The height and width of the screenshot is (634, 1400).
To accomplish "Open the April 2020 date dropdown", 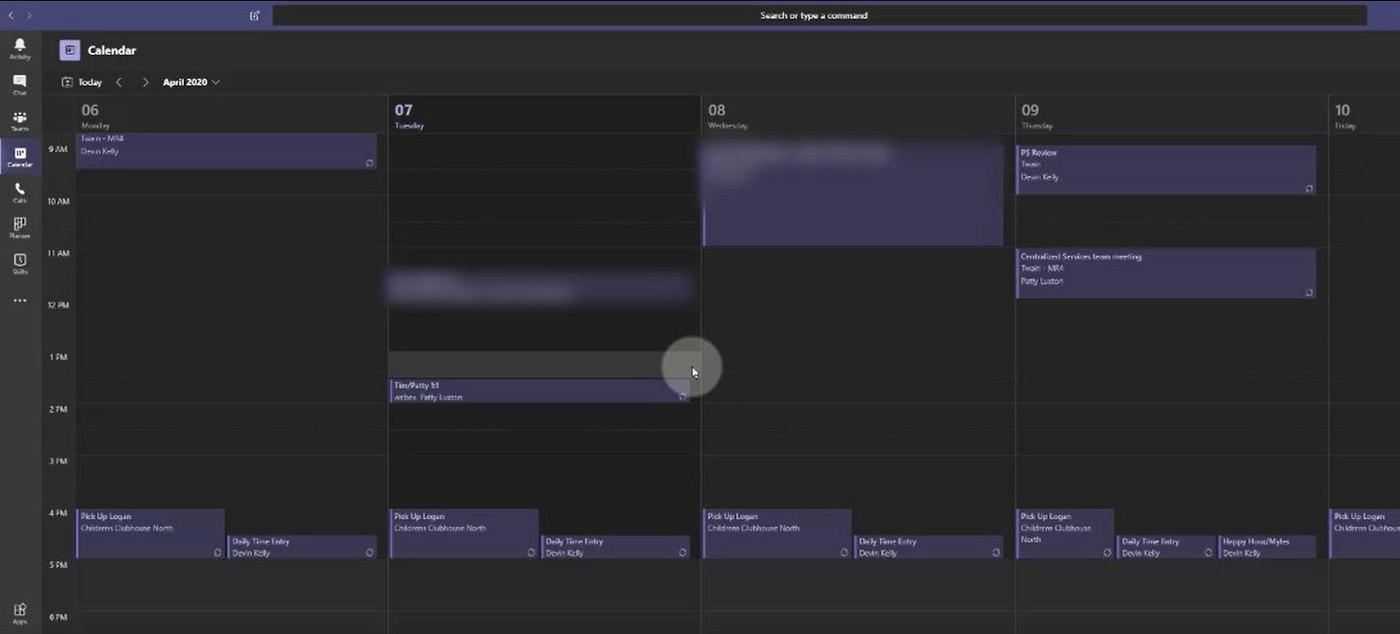I will pos(190,82).
